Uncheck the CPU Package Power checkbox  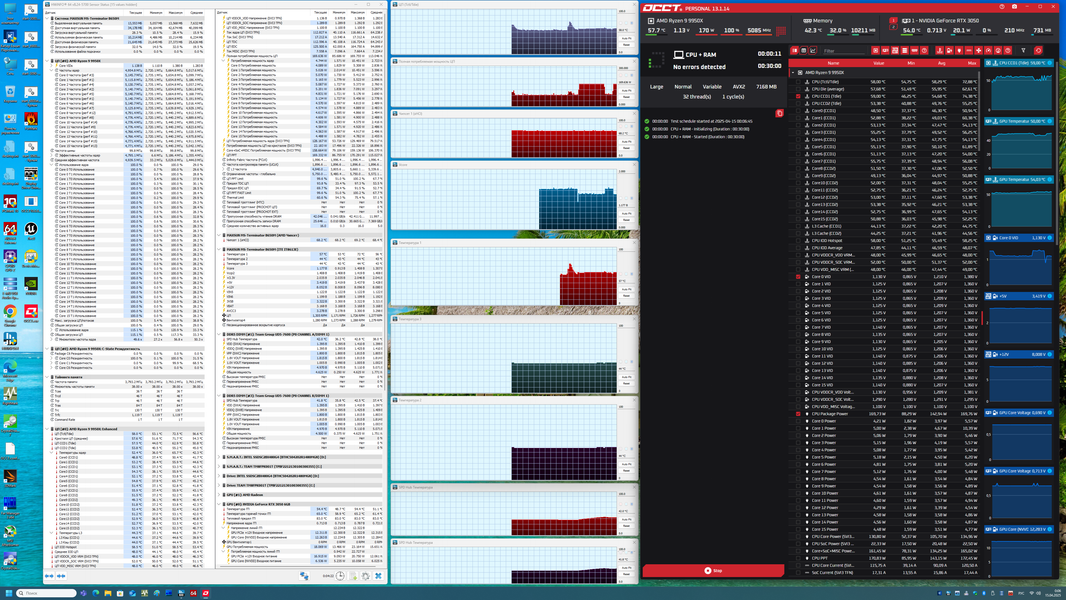pyautogui.click(x=798, y=414)
